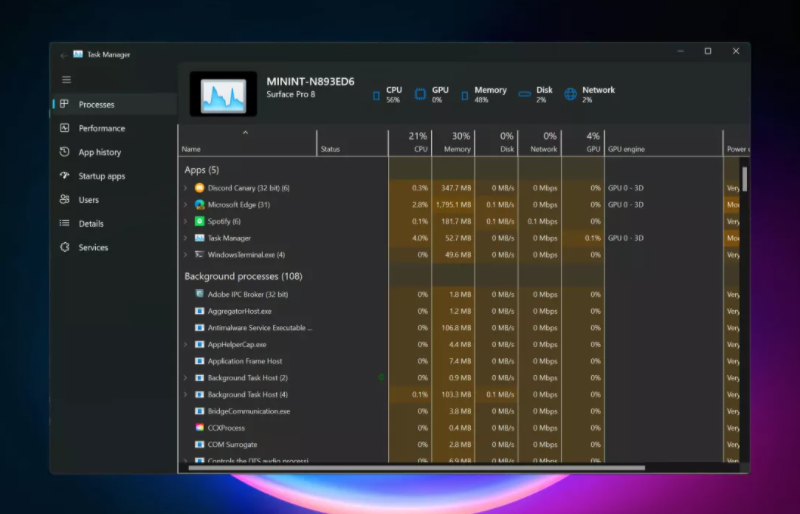
Task: Click the horizontal scrollbar at bottom
Action: 416,468
